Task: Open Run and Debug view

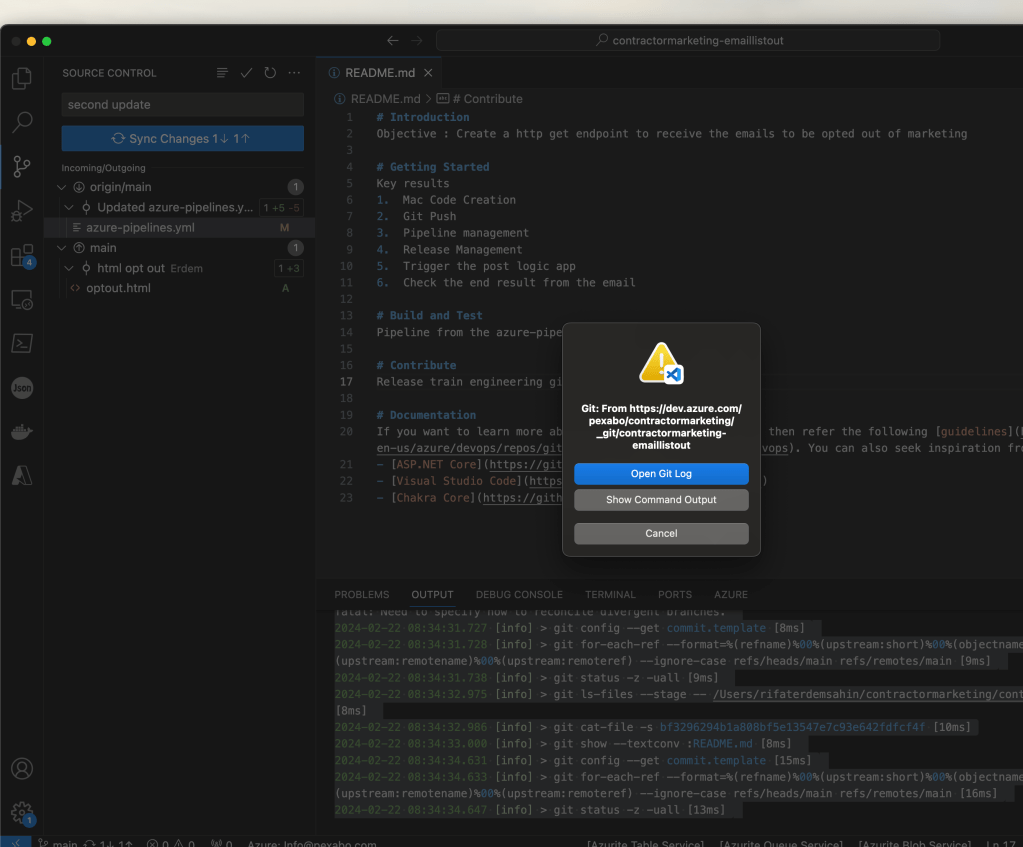Action: pyautogui.click(x=22, y=211)
